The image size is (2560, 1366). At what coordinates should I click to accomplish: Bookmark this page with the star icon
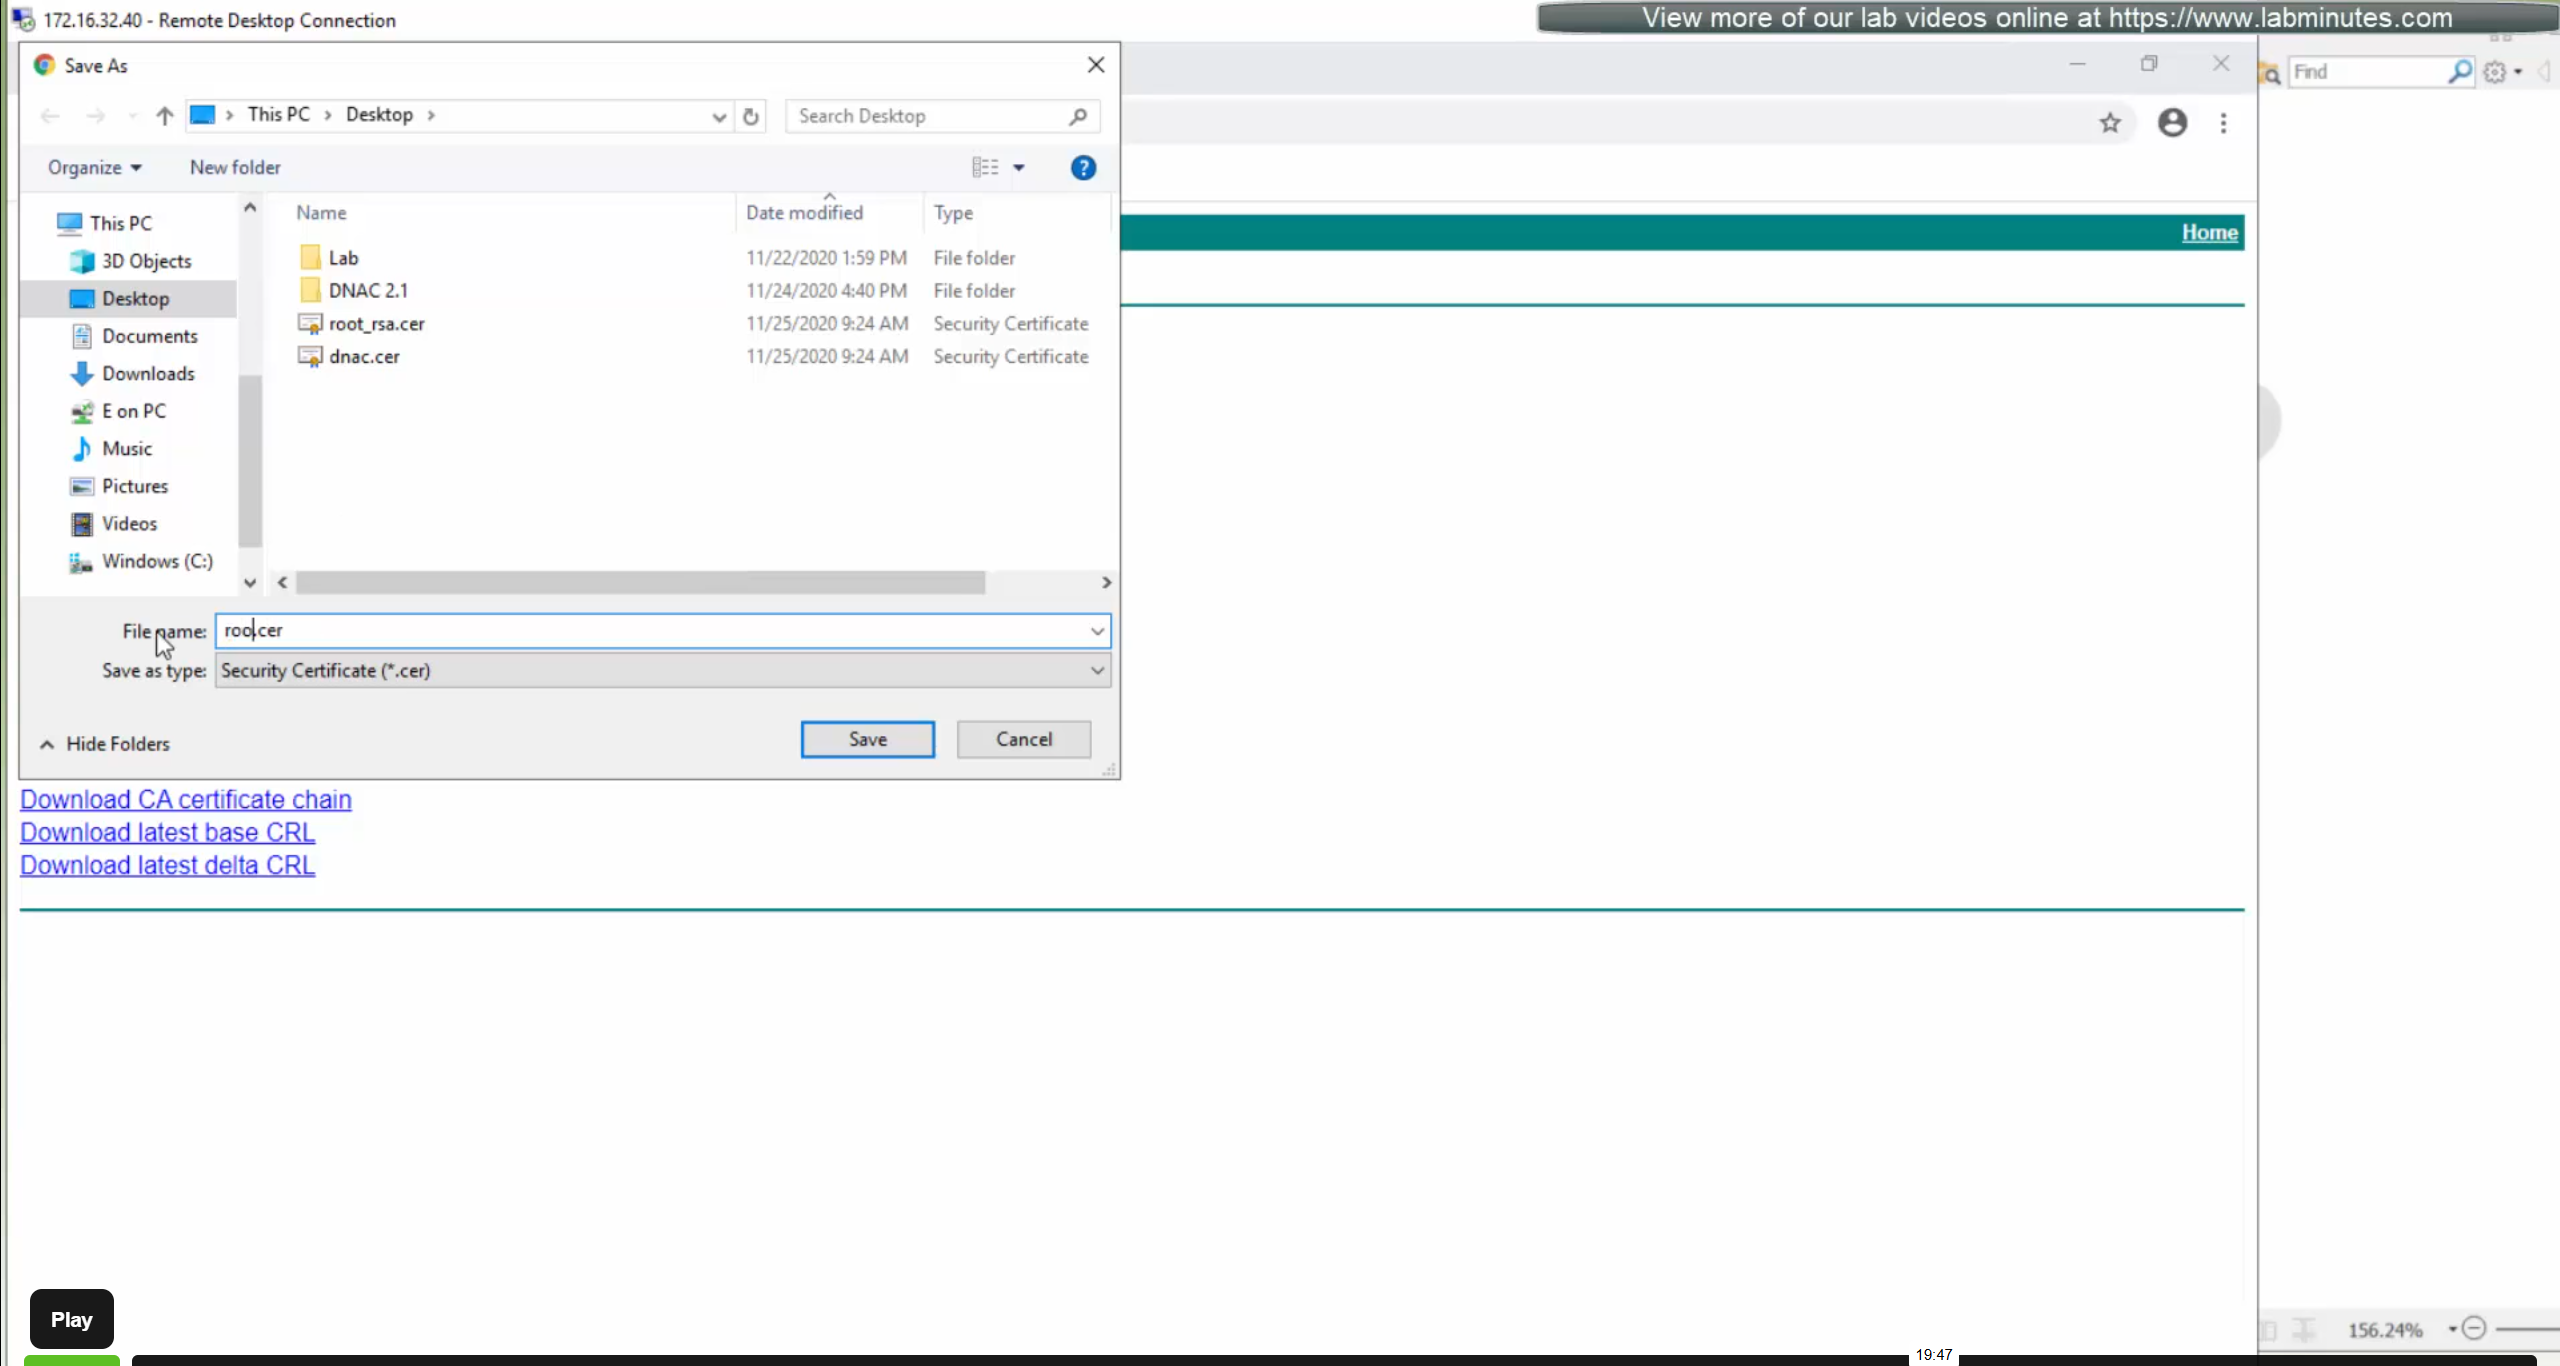pos(2110,123)
